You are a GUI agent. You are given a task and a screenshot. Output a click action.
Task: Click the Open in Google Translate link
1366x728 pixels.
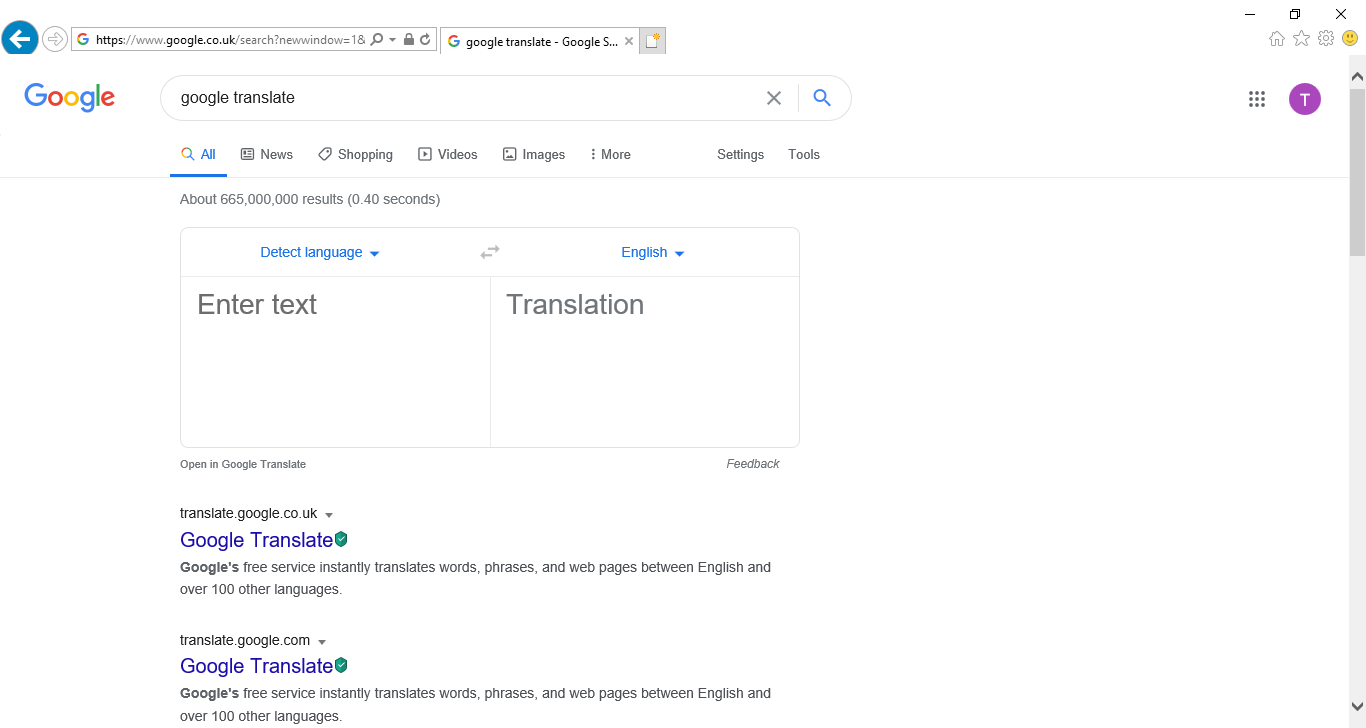[x=243, y=464]
